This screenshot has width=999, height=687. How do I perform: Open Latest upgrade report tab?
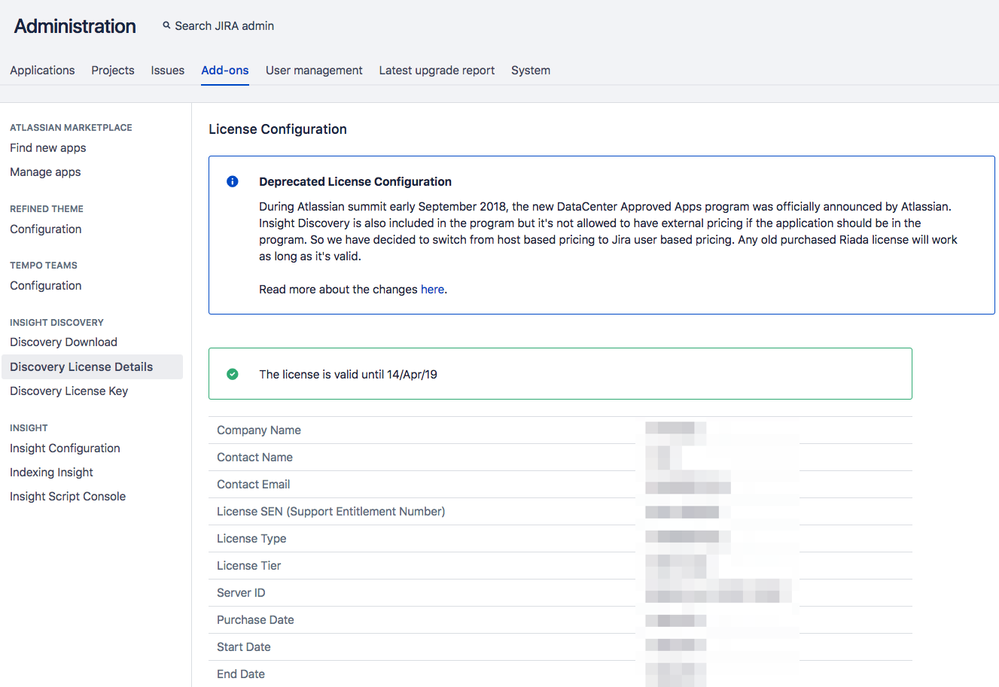point(436,70)
